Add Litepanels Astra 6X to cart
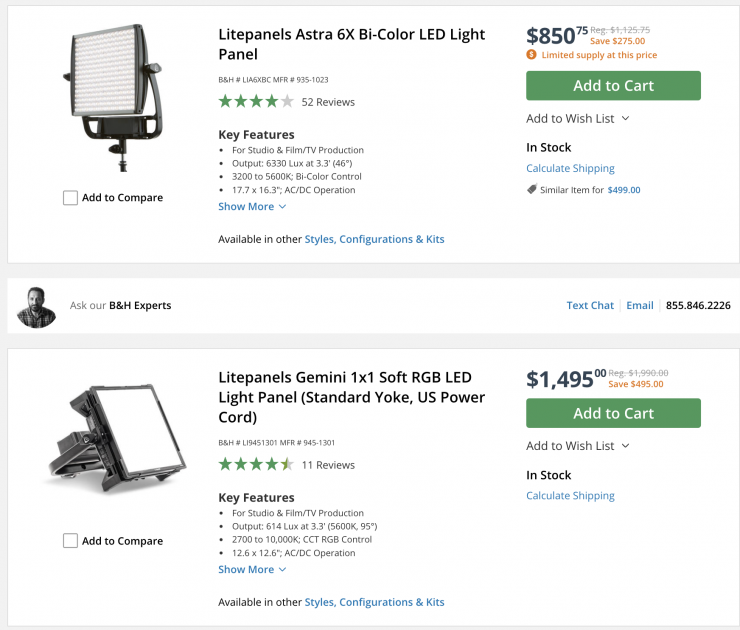Viewport: 740px width, 630px height. [x=613, y=86]
